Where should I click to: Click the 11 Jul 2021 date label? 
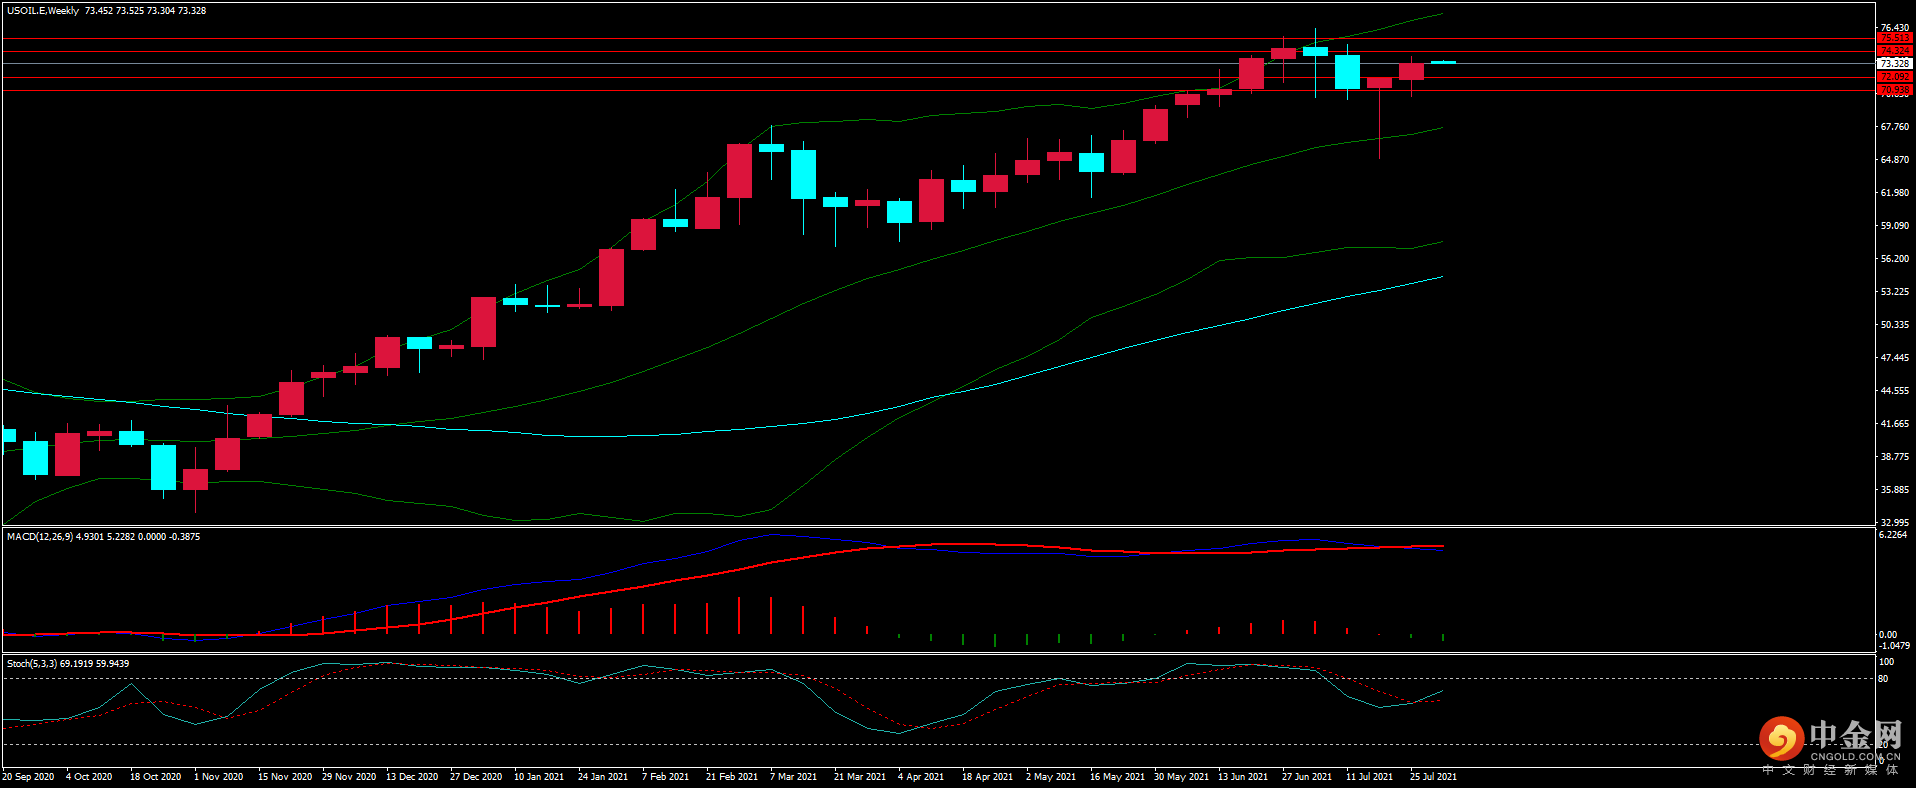(x=1370, y=777)
